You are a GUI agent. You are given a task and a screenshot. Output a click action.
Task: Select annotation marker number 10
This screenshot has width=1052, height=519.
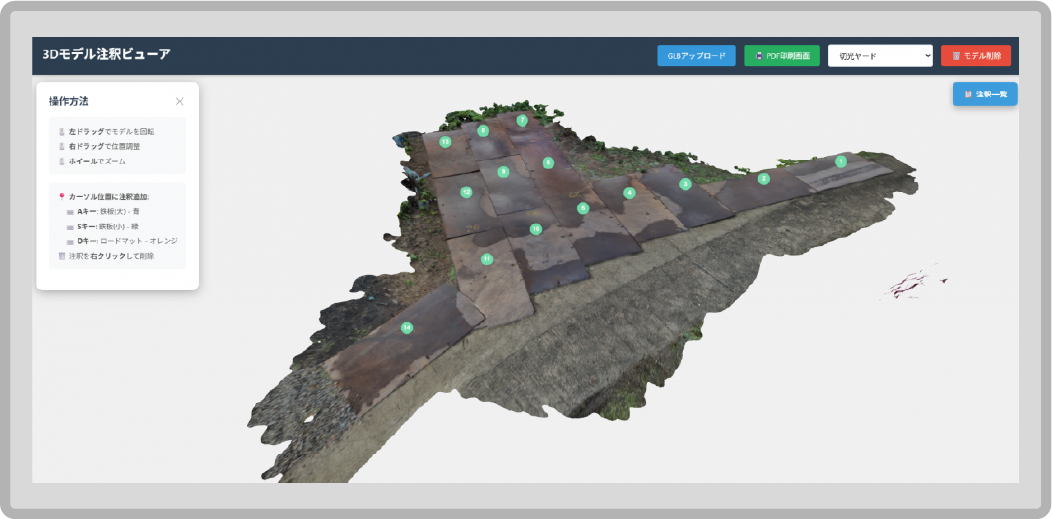coord(536,229)
